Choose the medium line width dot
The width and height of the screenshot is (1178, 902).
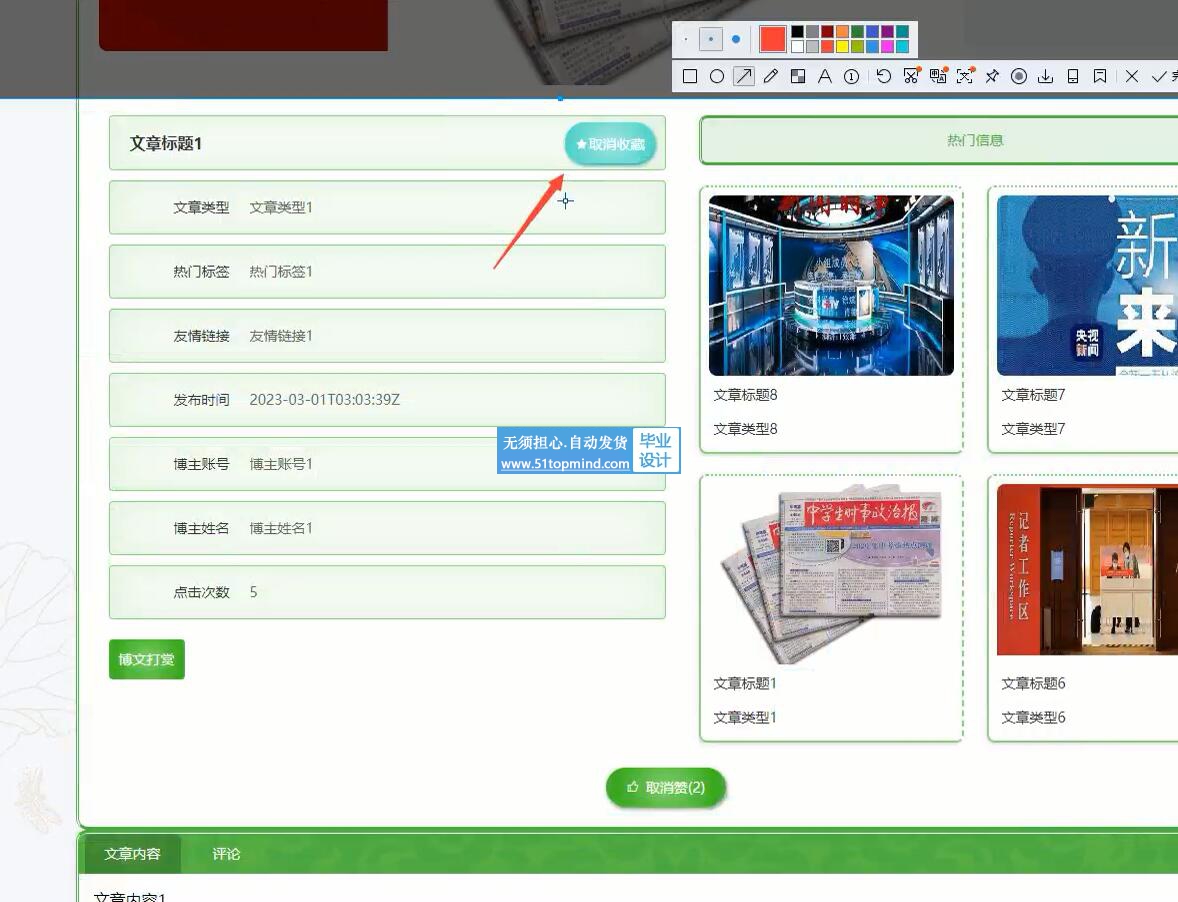pyautogui.click(x=711, y=39)
